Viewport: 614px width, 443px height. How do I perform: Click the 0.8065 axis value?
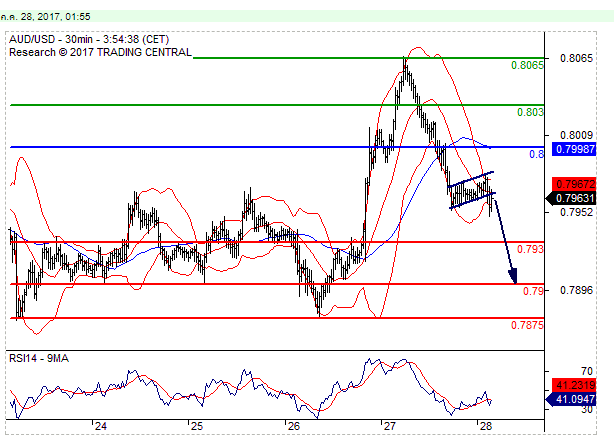(576, 58)
